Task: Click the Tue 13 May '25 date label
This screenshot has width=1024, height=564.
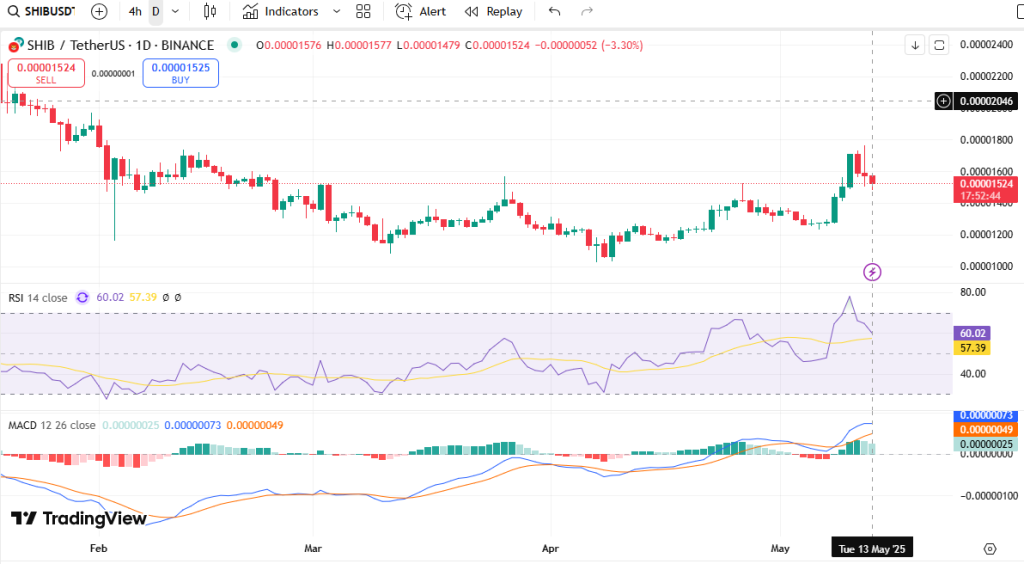Action: point(872,549)
